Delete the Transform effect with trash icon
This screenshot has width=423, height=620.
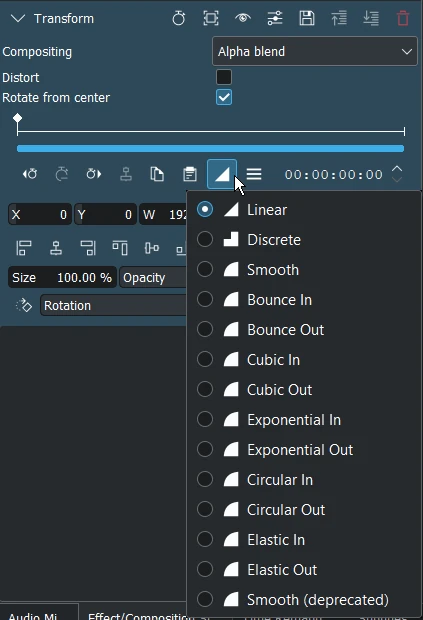[403, 18]
